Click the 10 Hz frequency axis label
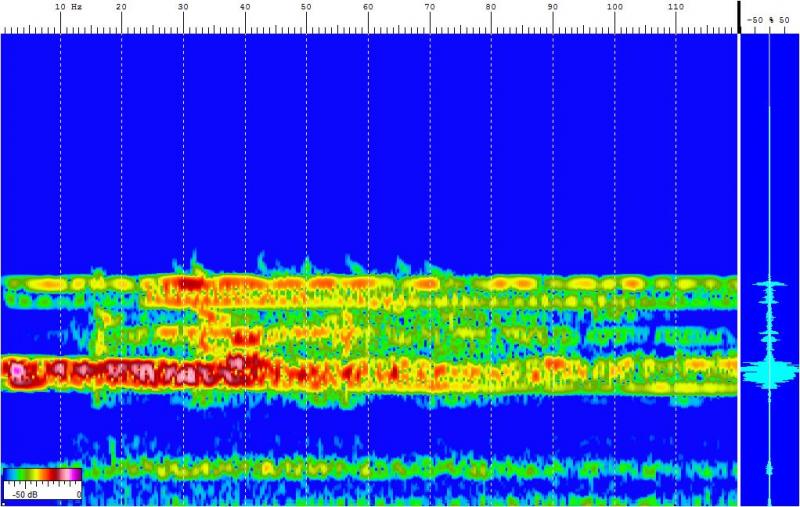Viewport: 800px width, 507px height. tap(69, 7)
